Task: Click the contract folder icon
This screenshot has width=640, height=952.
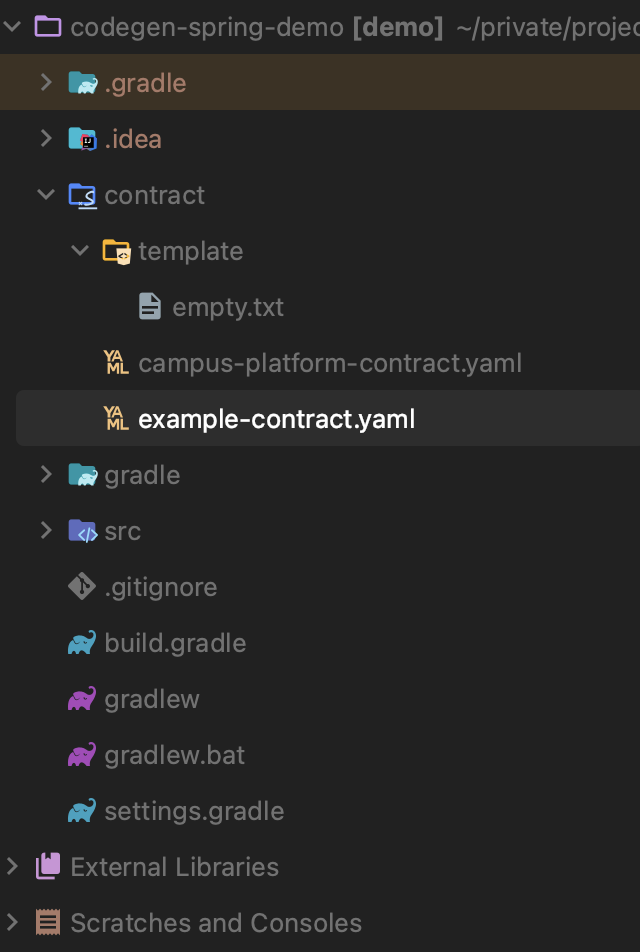Action: (x=82, y=195)
